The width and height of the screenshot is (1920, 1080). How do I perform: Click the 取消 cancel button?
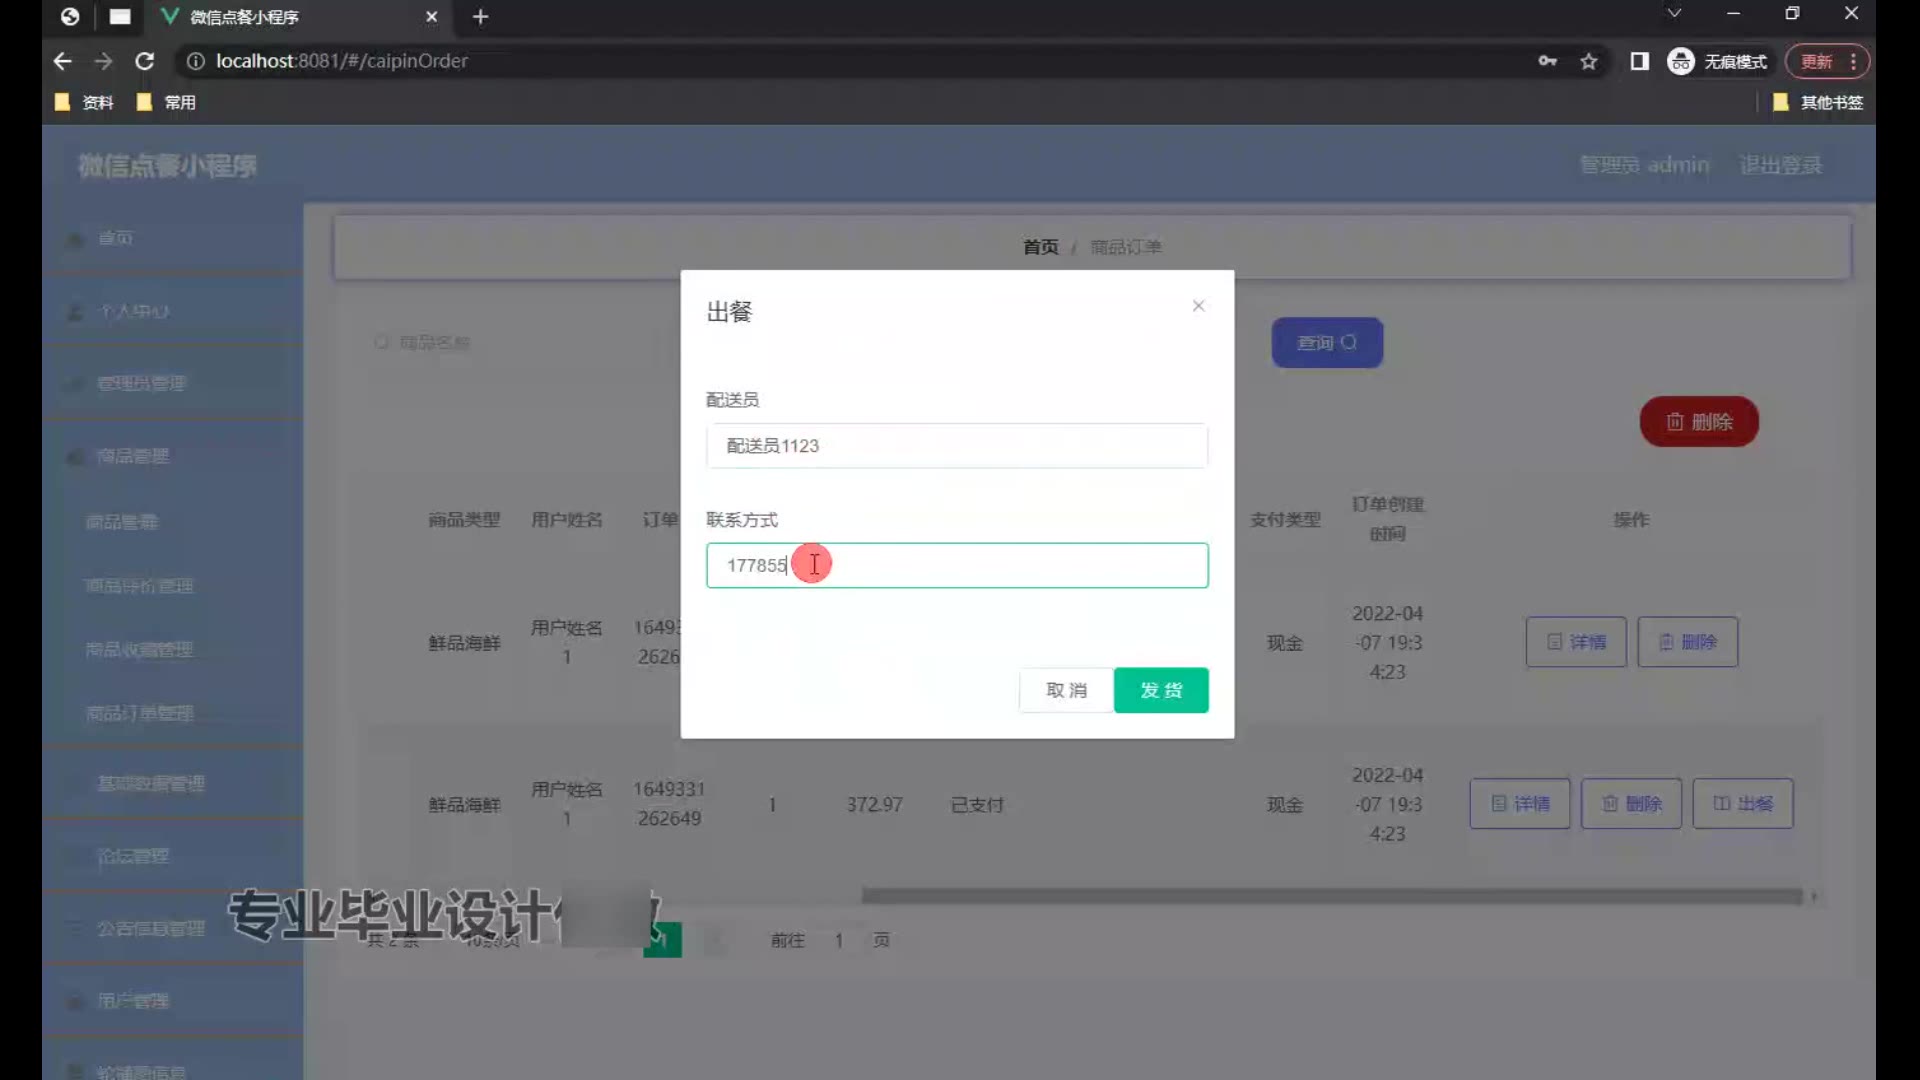coord(1066,690)
